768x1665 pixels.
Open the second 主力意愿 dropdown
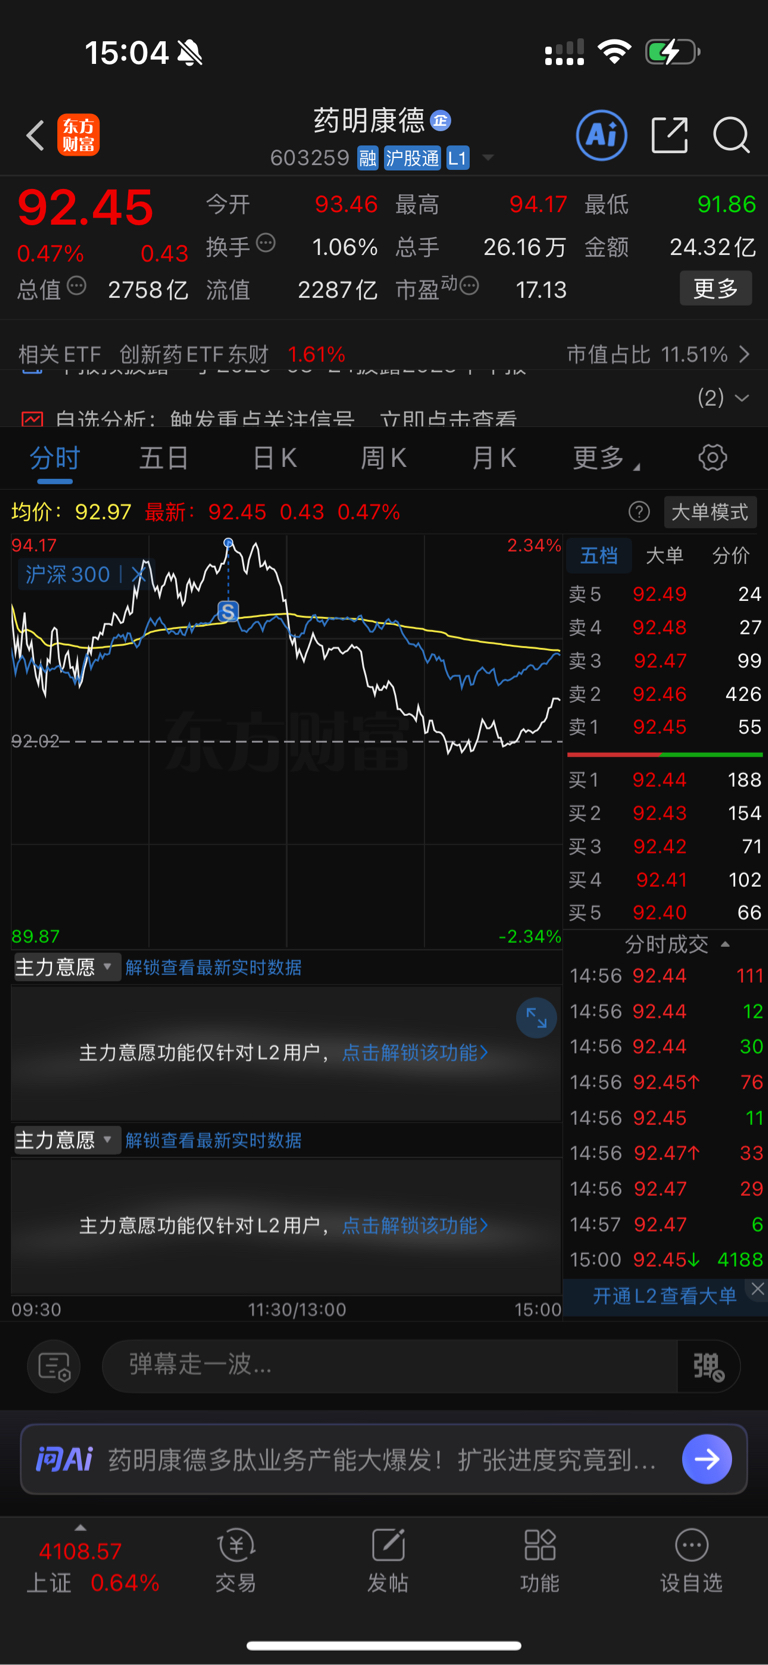click(66, 1140)
